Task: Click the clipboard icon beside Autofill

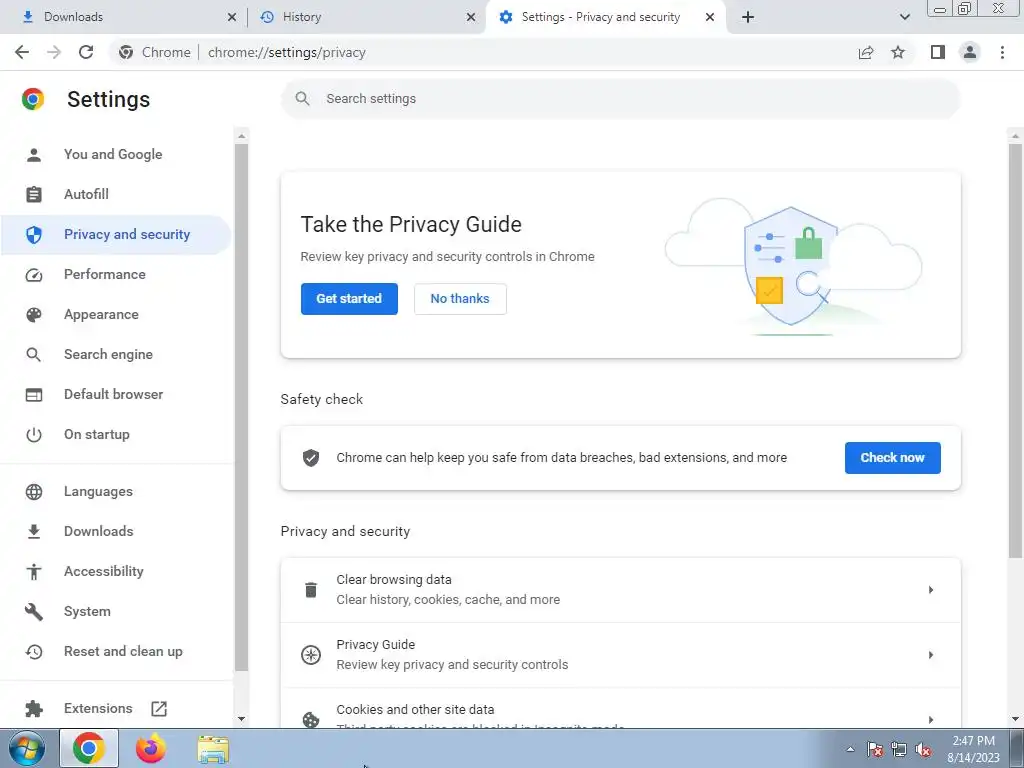Action: point(33,195)
